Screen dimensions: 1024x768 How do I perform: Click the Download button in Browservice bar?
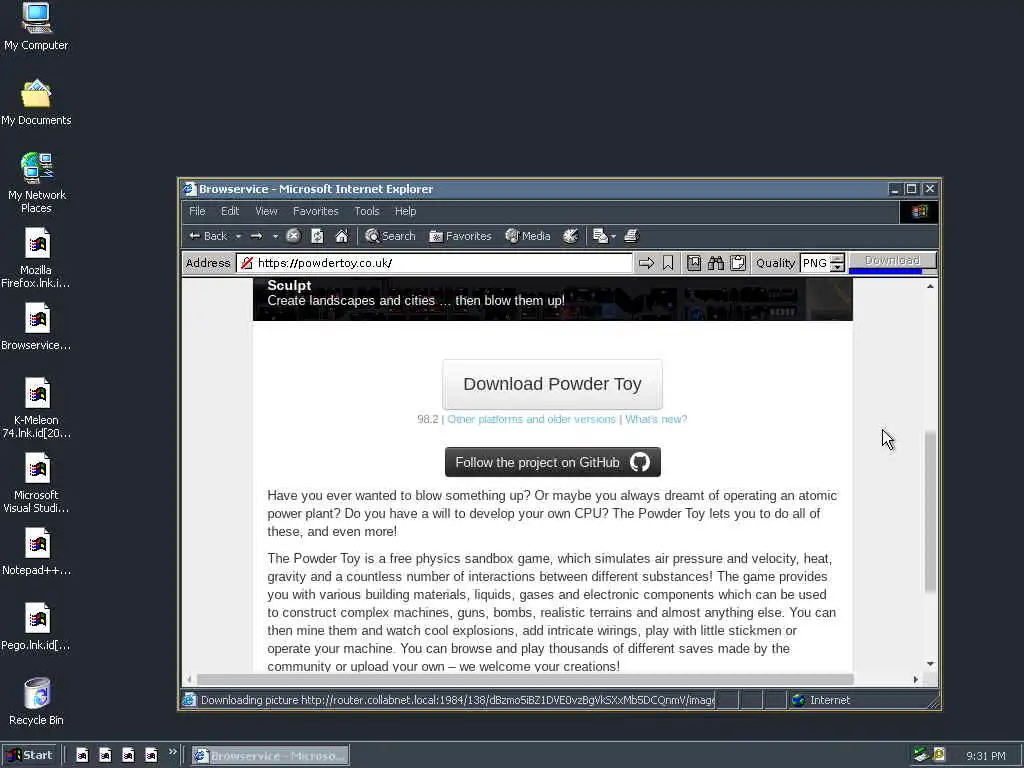(892, 260)
